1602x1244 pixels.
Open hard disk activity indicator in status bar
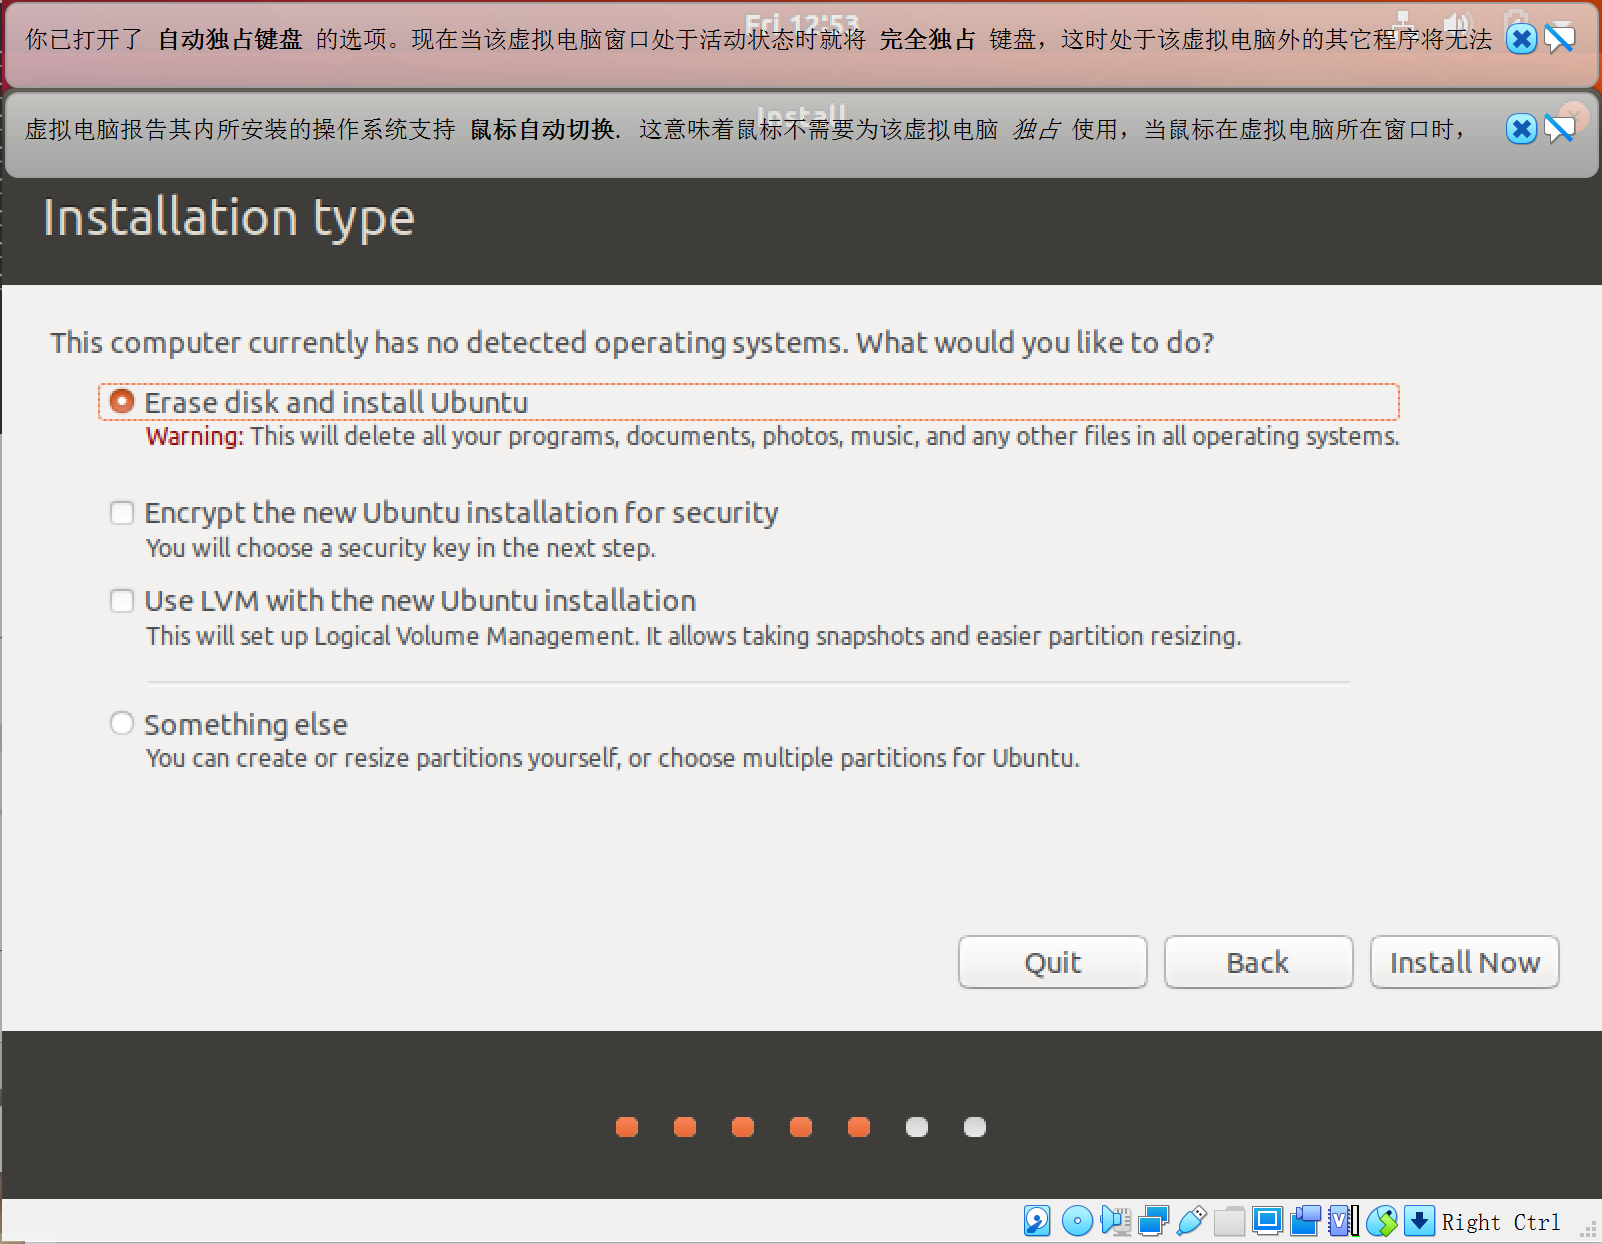click(1037, 1221)
